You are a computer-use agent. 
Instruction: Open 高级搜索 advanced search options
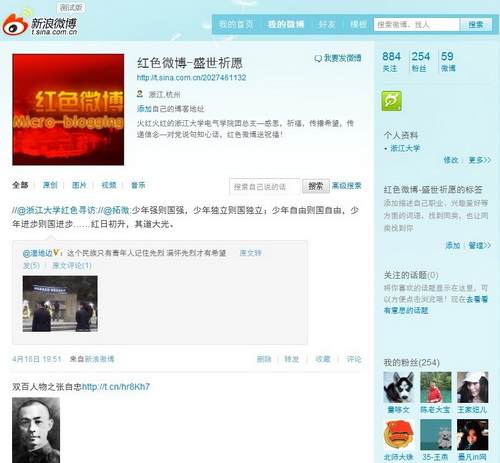[x=347, y=185]
